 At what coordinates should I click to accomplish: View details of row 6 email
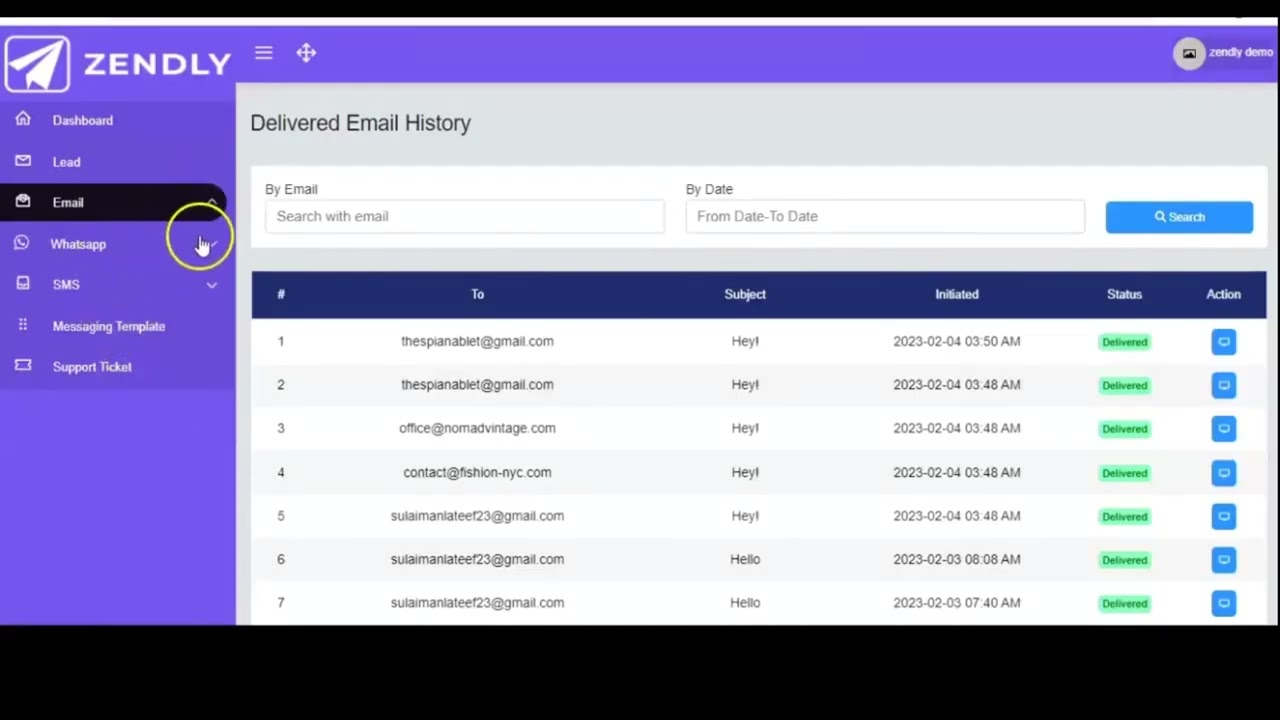1223,560
